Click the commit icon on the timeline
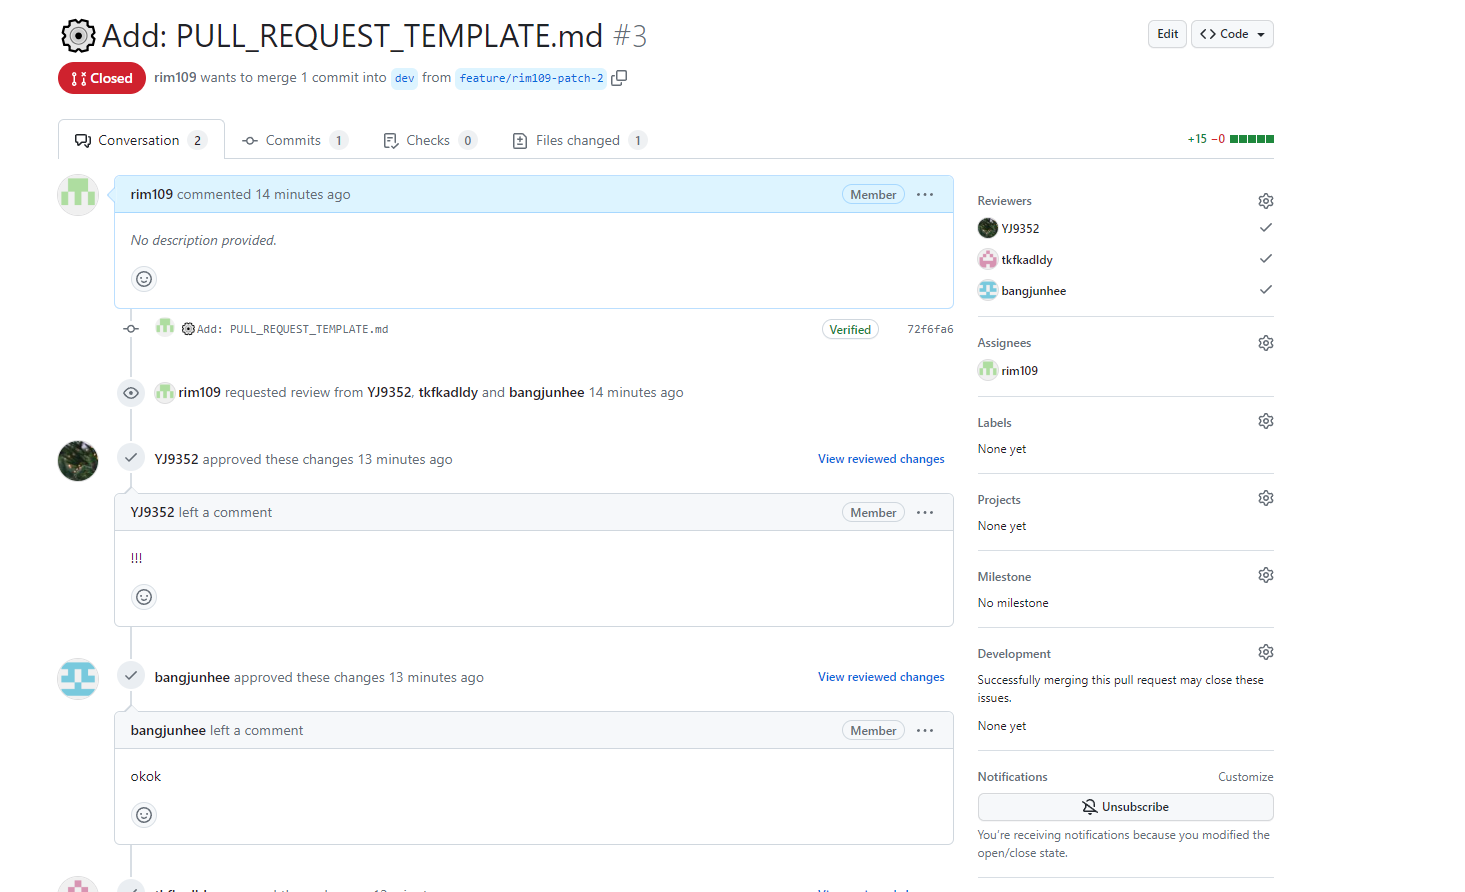 (131, 329)
